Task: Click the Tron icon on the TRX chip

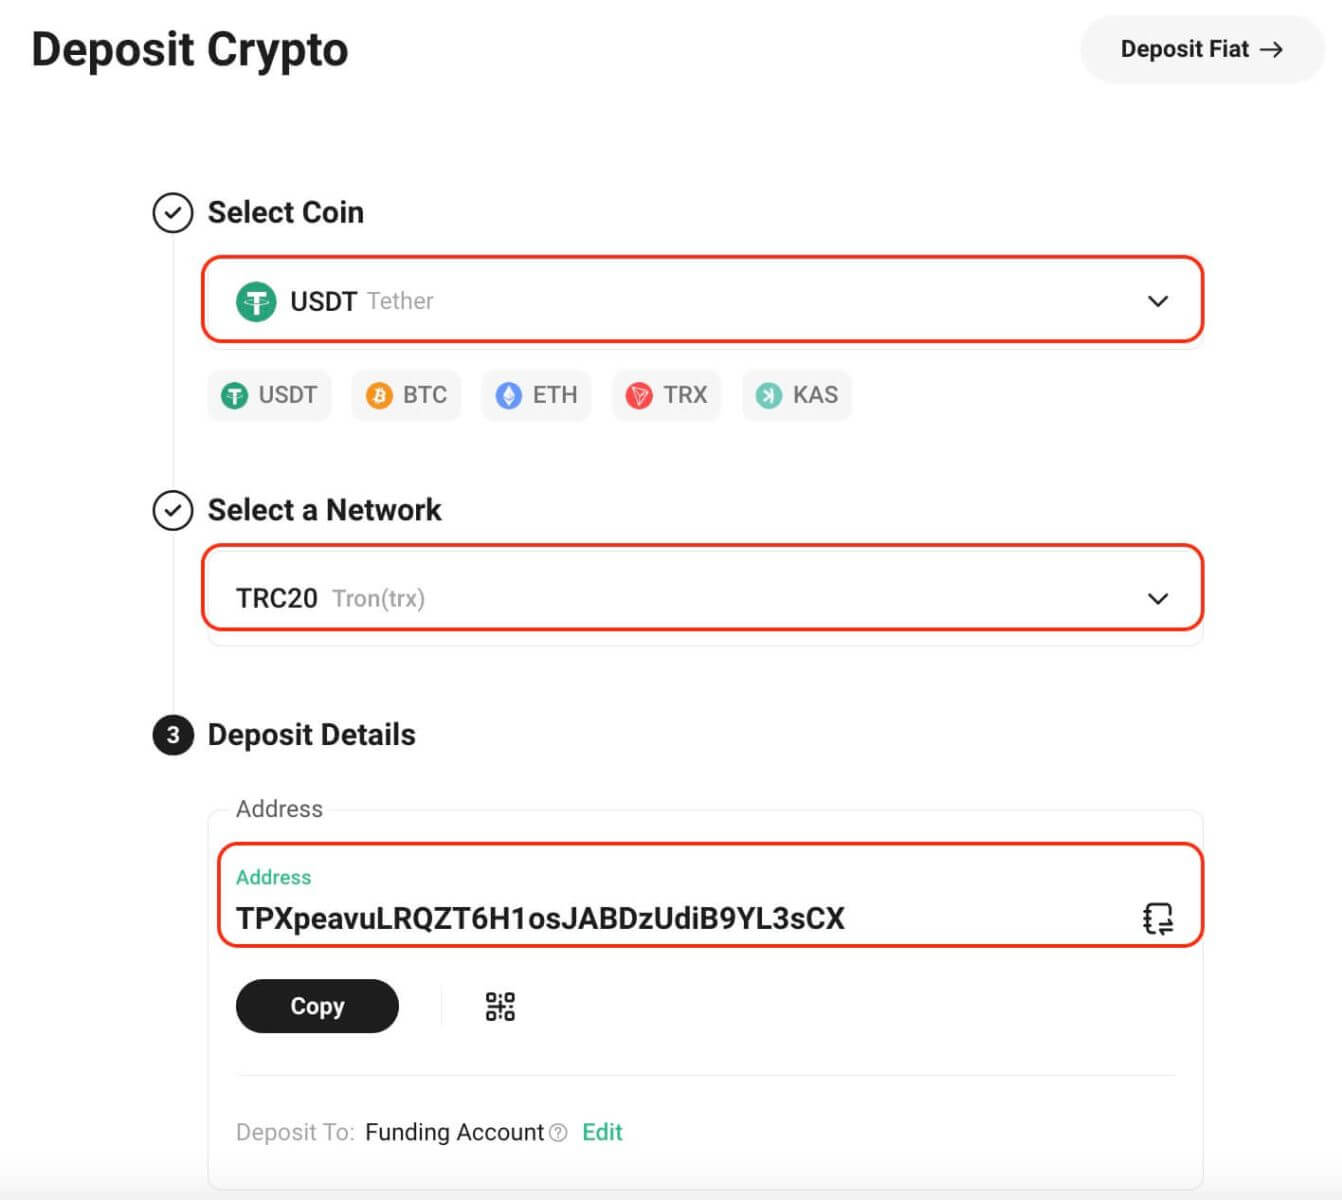Action: [638, 395]
